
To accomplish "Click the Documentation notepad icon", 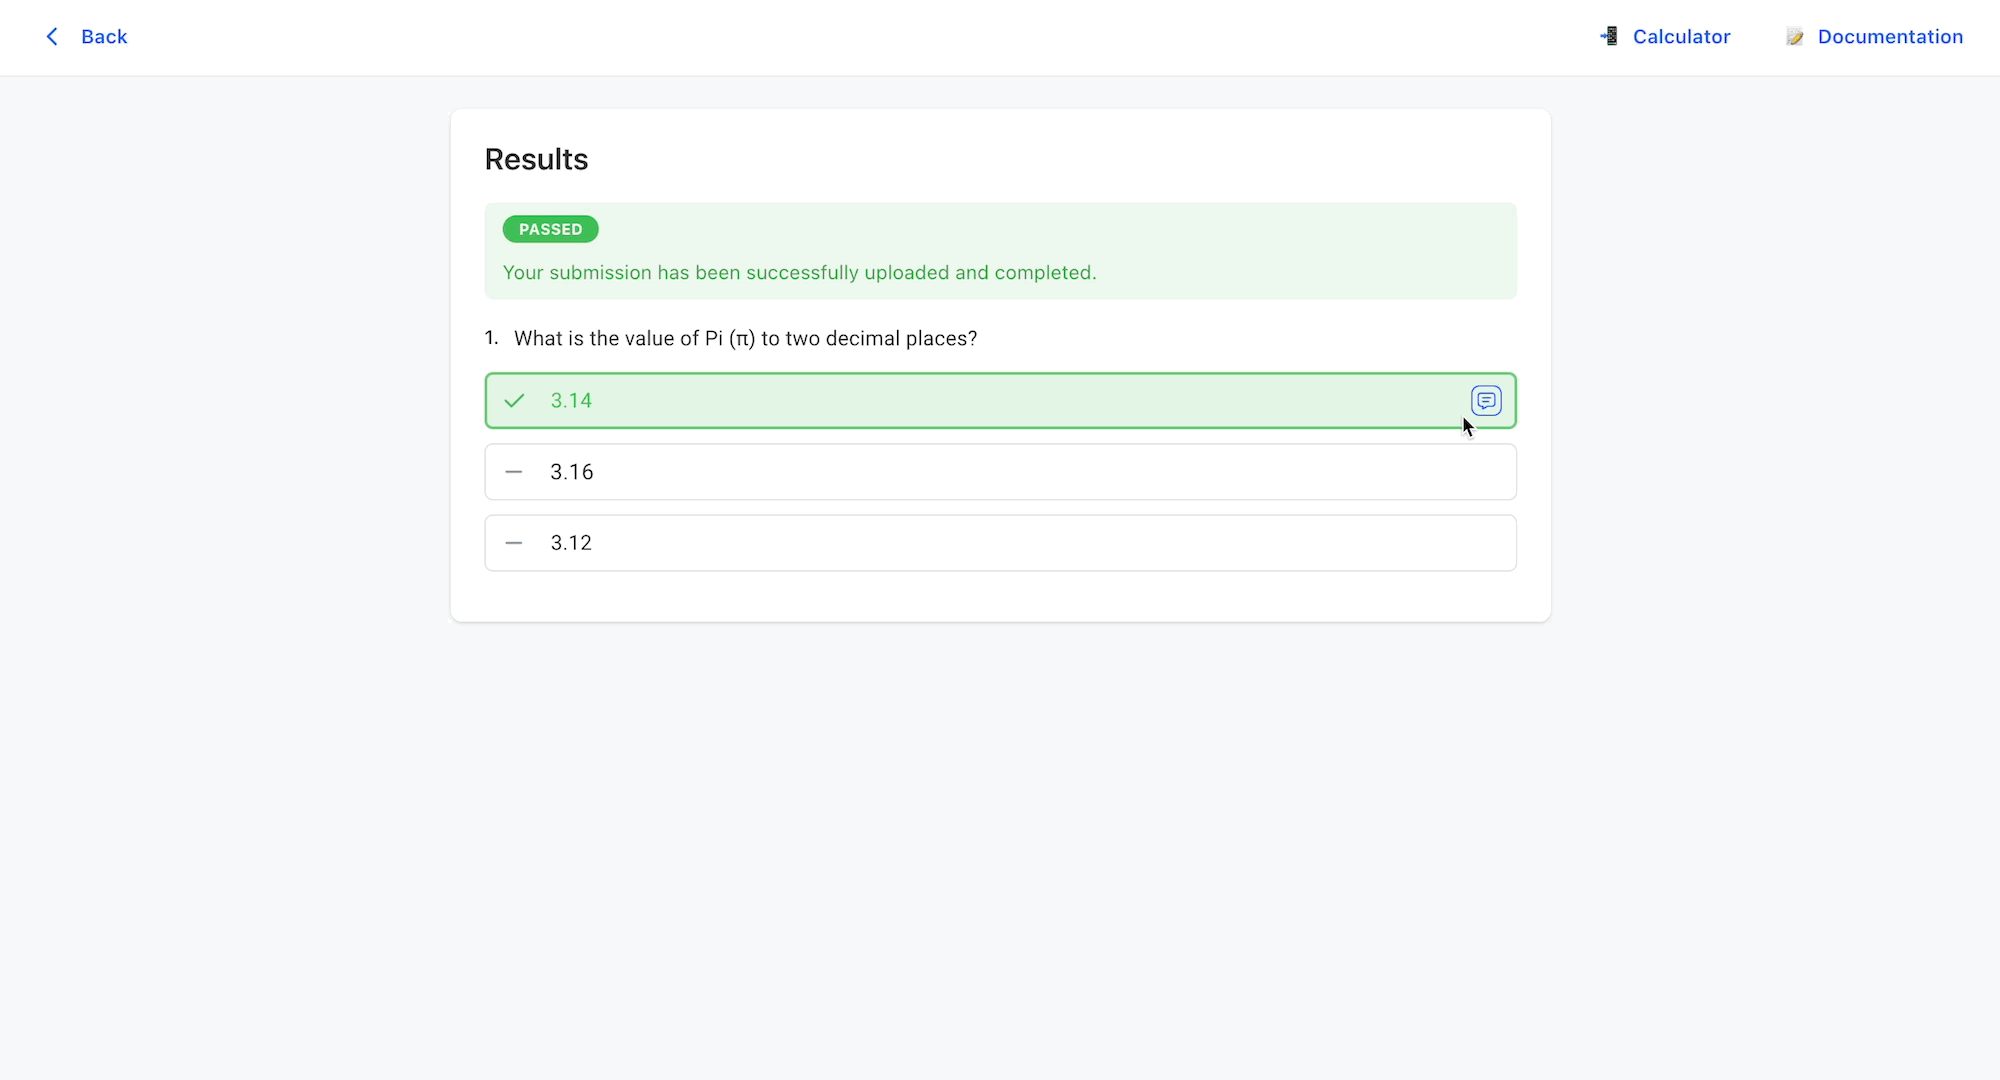I will pos(1795,36).
